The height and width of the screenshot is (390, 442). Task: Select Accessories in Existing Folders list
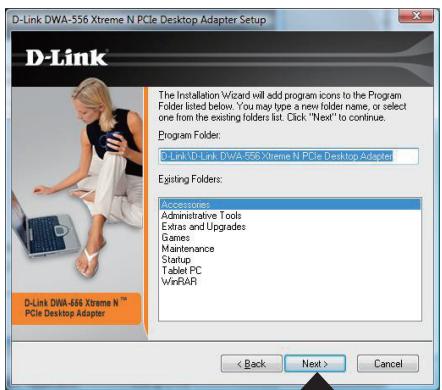tap(290, 204)
